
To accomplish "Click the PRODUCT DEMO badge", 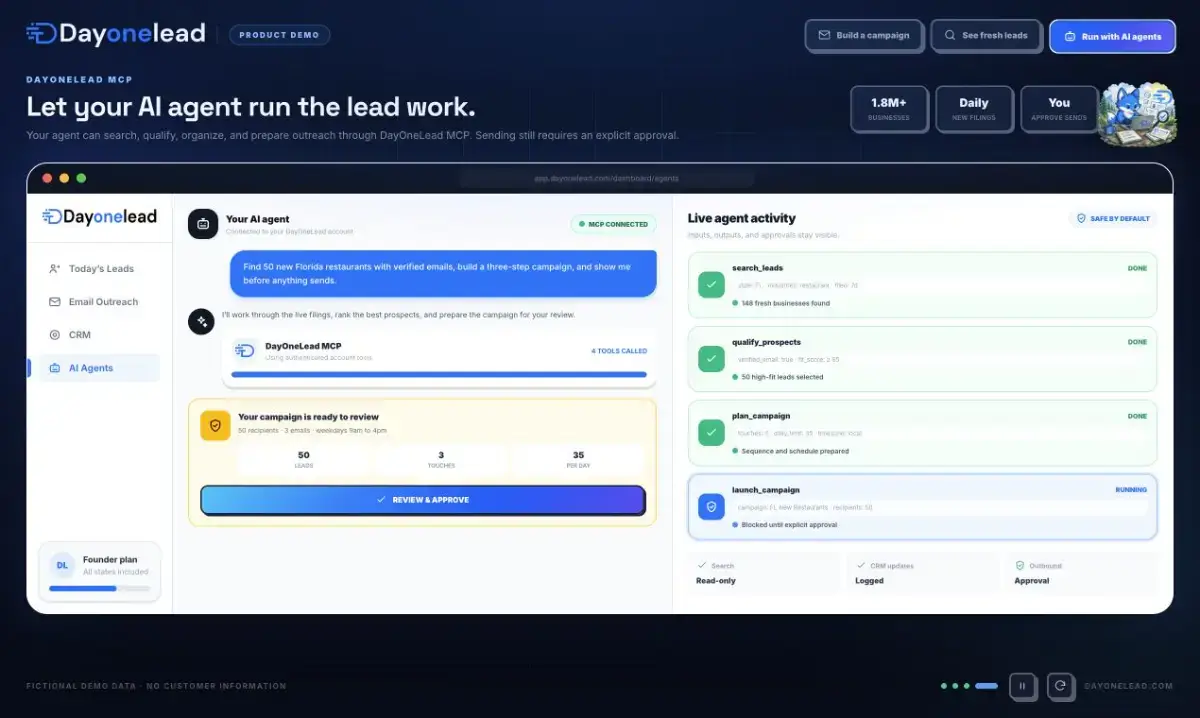I will pyautogui.click(x=279, y=35).
